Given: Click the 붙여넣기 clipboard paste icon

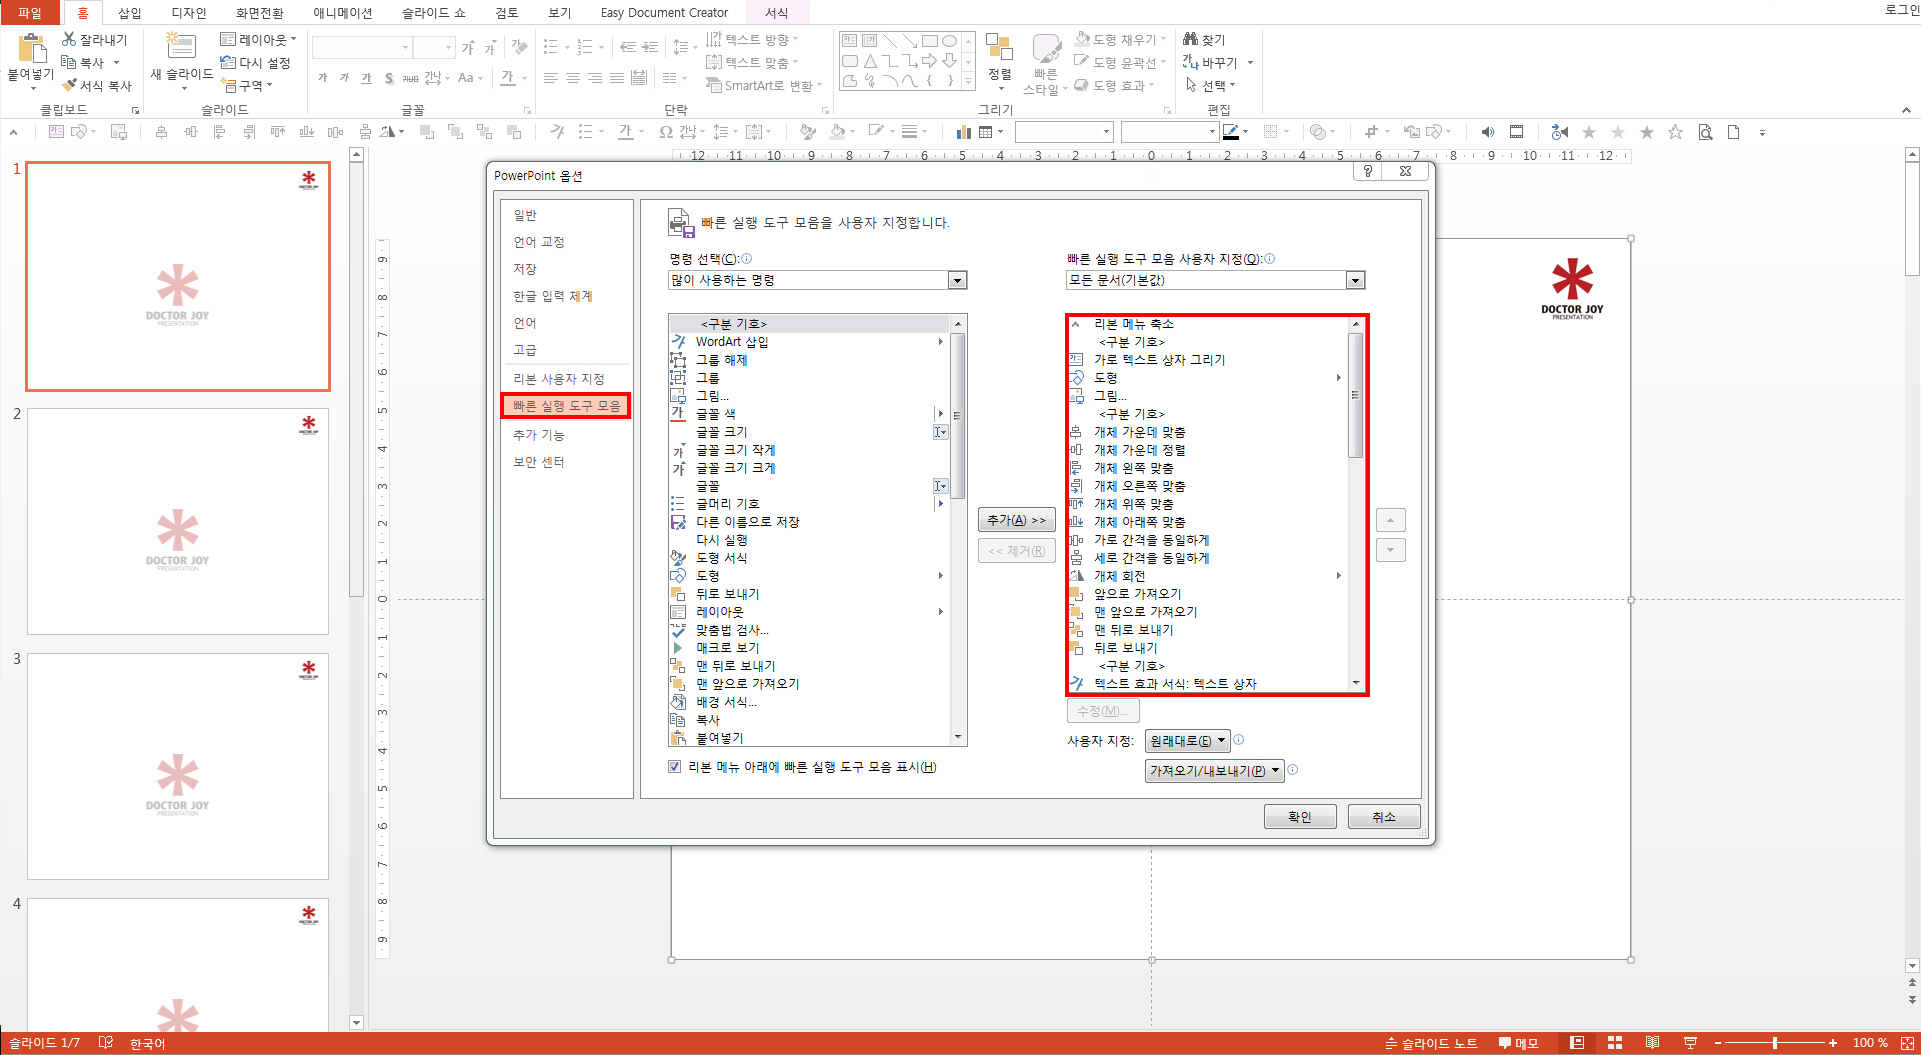Looking at the screenshot, I should pyautogui.click(x=32, y=48).
